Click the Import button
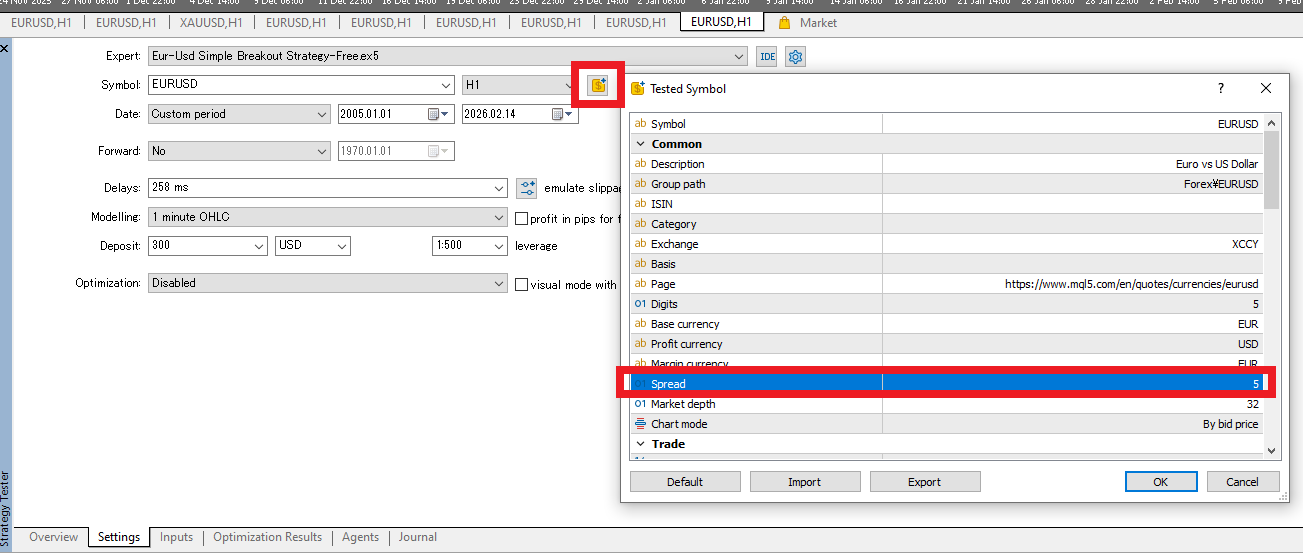Image resolution: width=1303 pixels, height=554 pixels. coord(805,482)
